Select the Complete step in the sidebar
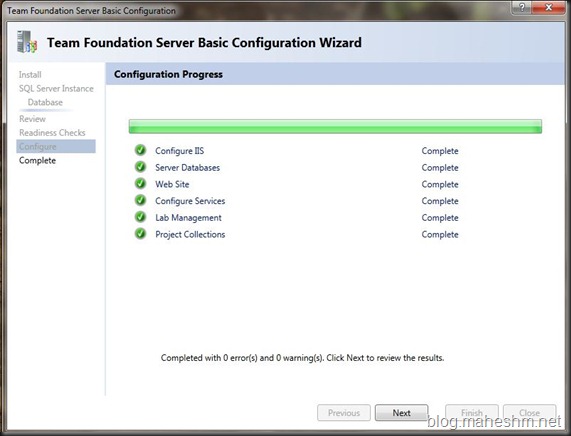The width and height of the screenshot is (571, 436). point(38,161)
